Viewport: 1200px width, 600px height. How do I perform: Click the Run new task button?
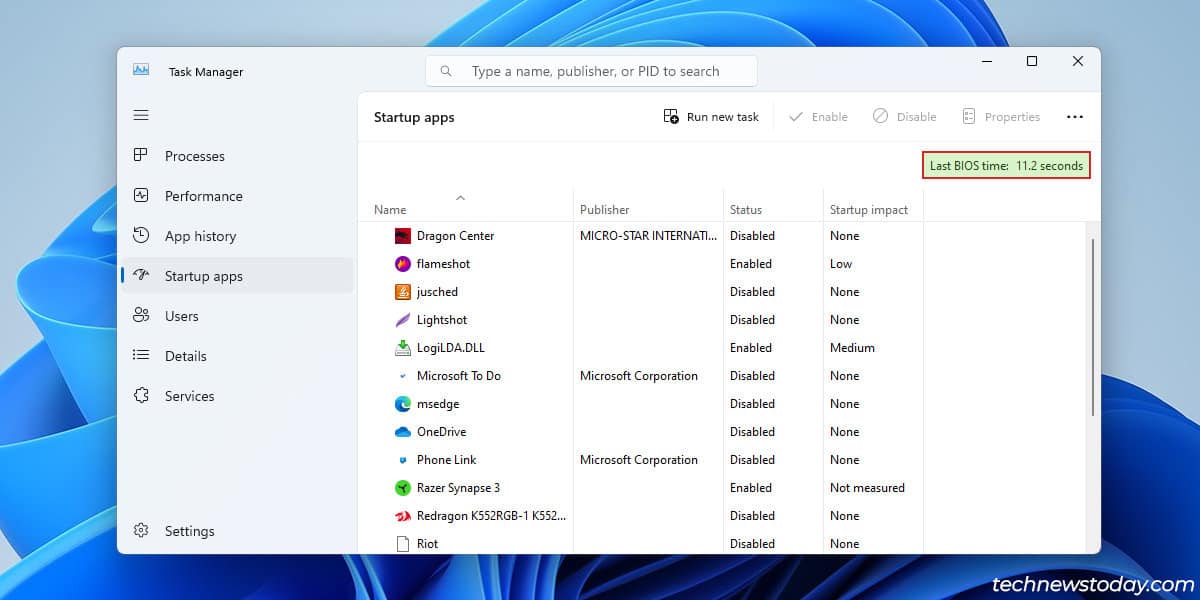[x=710, y=116]
